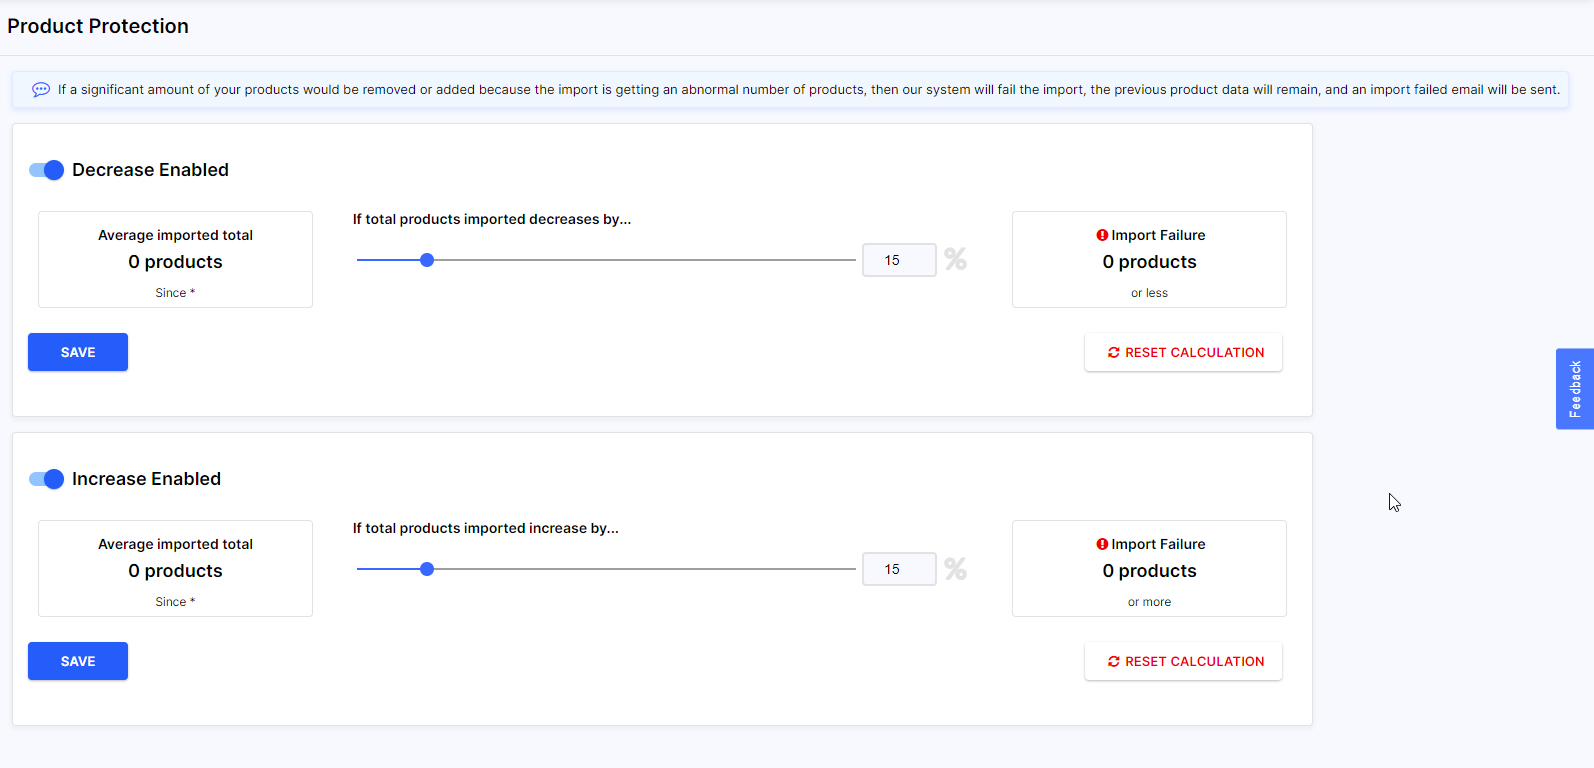The image size is (1594, 768).
Task: Click the Increase Enabled label text
Action: click(146, 479)
